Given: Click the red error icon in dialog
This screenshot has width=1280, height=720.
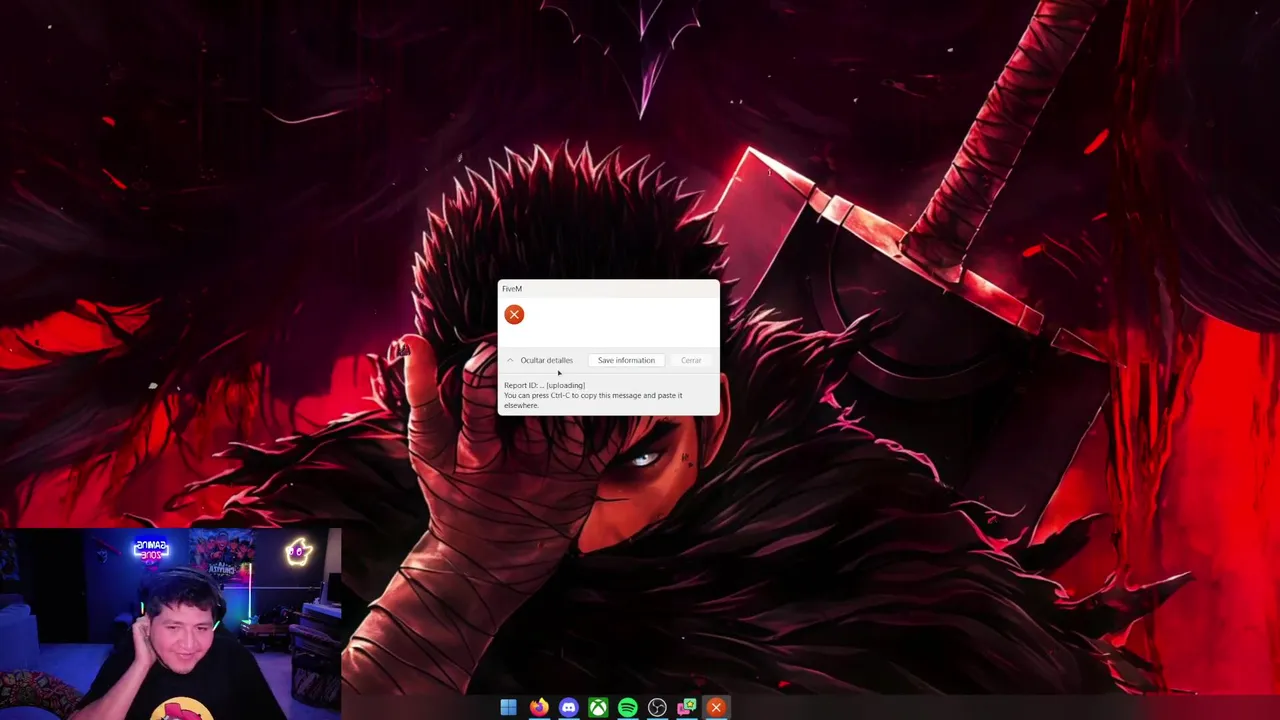Looking at the screenshot, I should 514,315.
